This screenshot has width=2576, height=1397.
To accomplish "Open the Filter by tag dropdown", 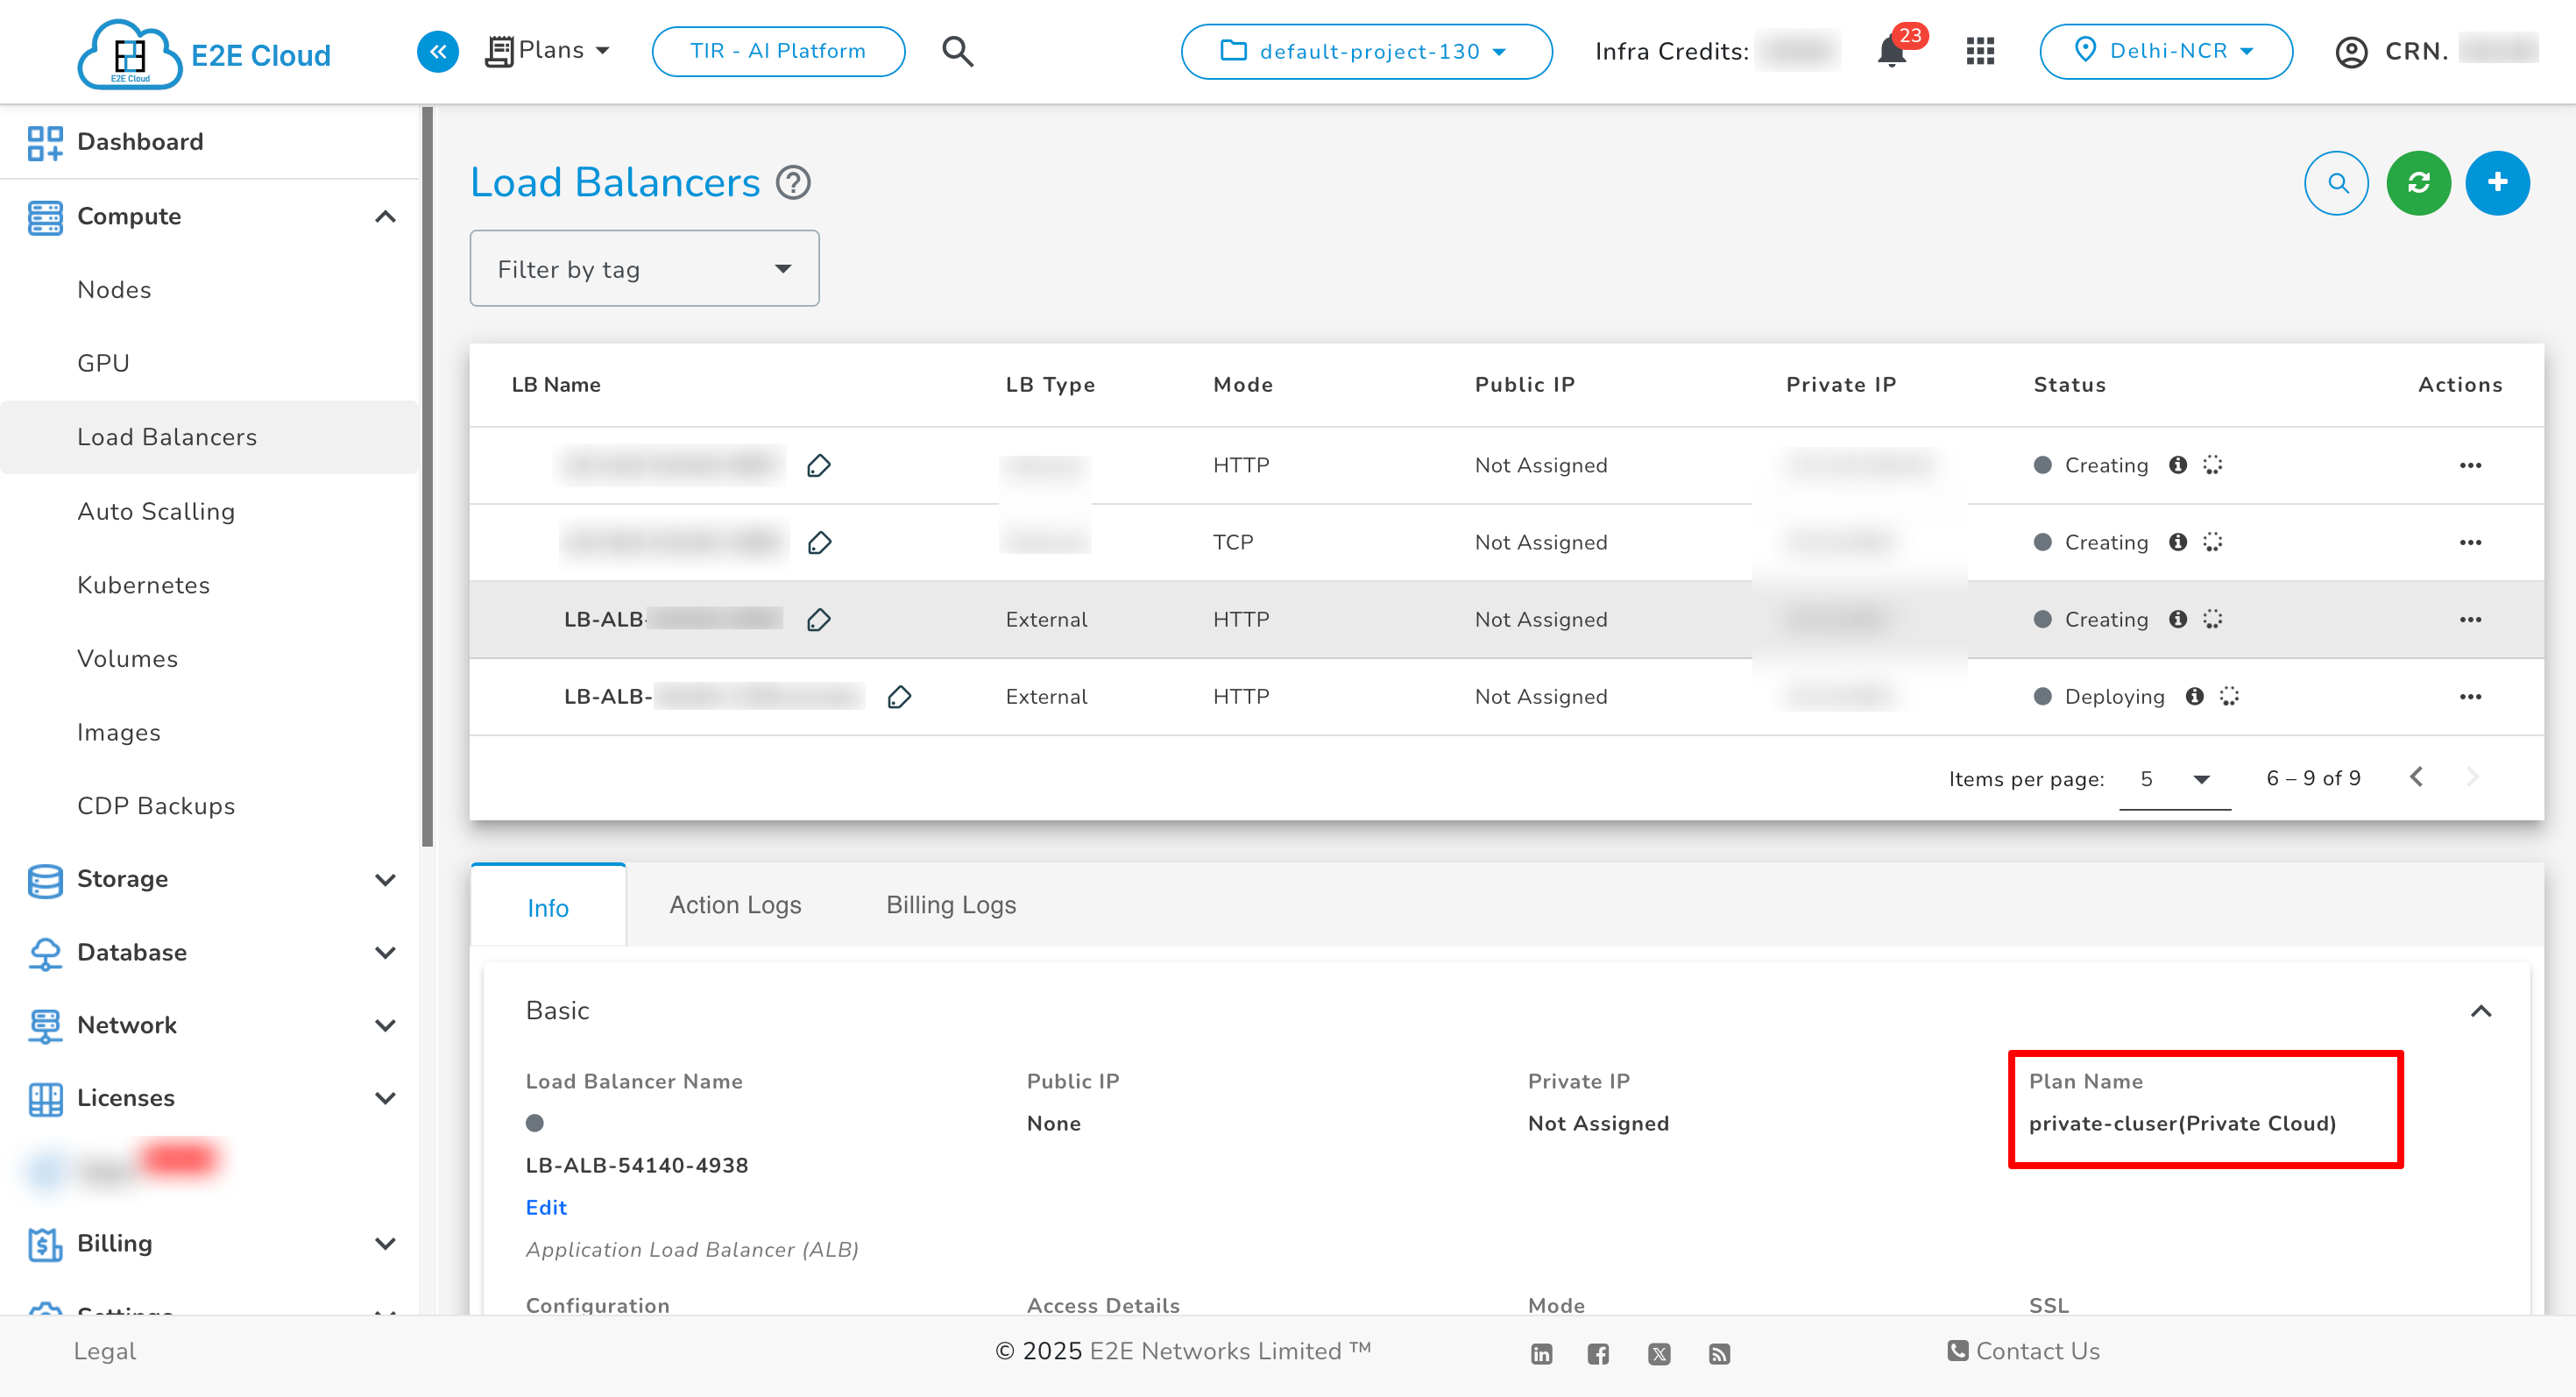I will 644,269.
